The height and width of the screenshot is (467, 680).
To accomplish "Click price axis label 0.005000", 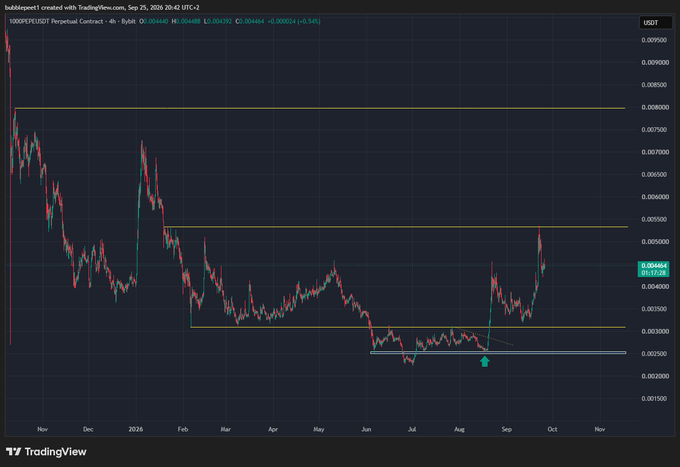I will 654,242.
